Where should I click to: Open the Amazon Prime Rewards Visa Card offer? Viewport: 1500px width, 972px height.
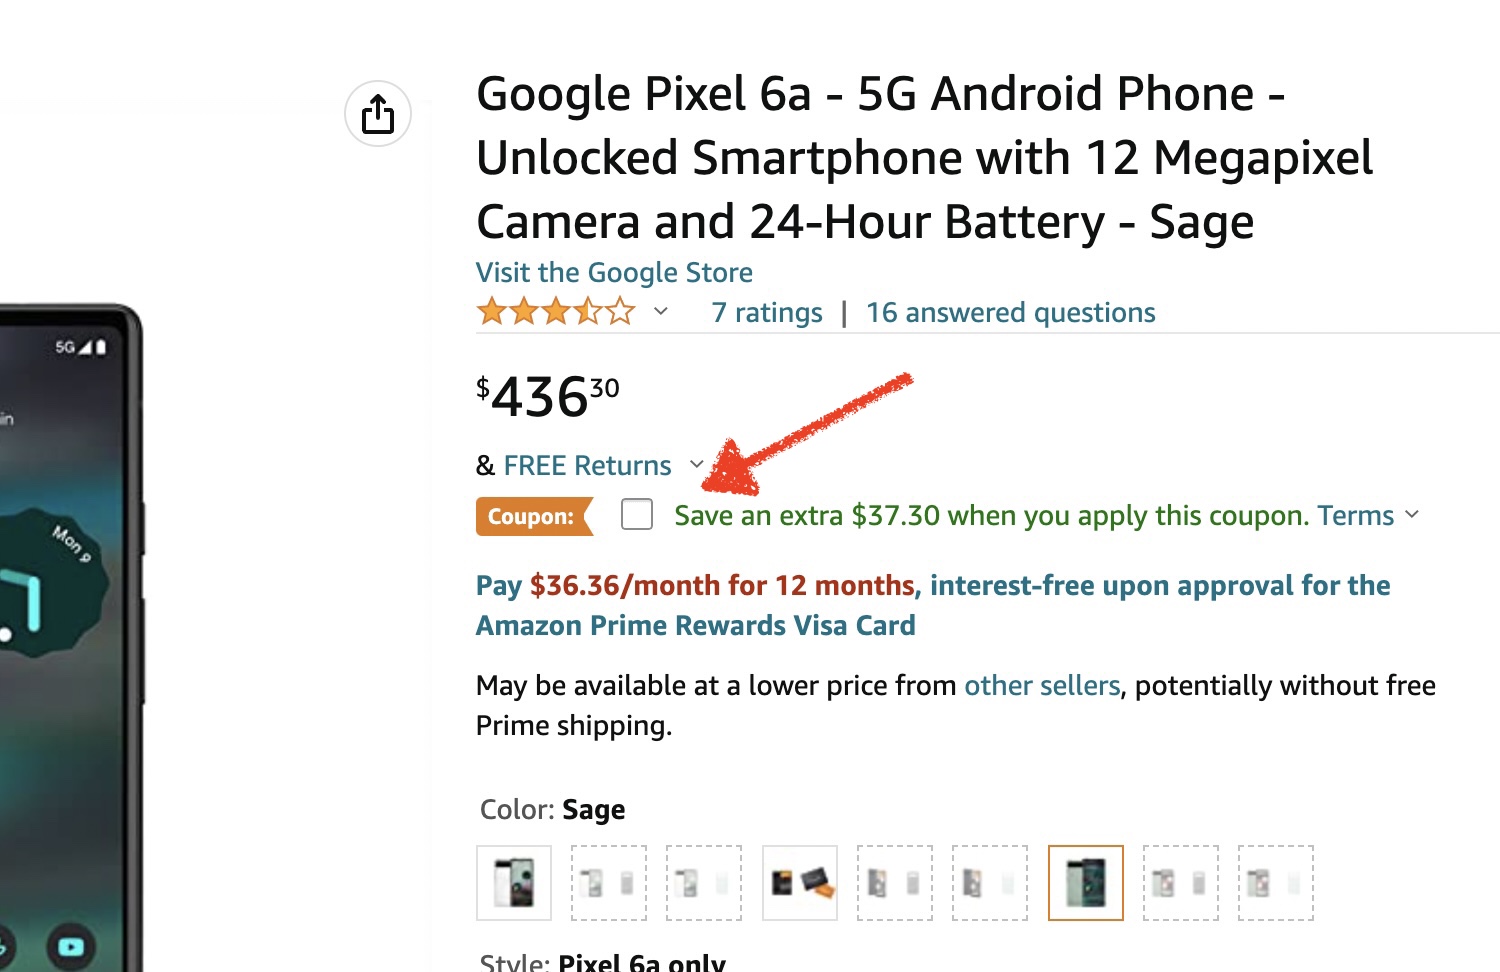(695, 625)
